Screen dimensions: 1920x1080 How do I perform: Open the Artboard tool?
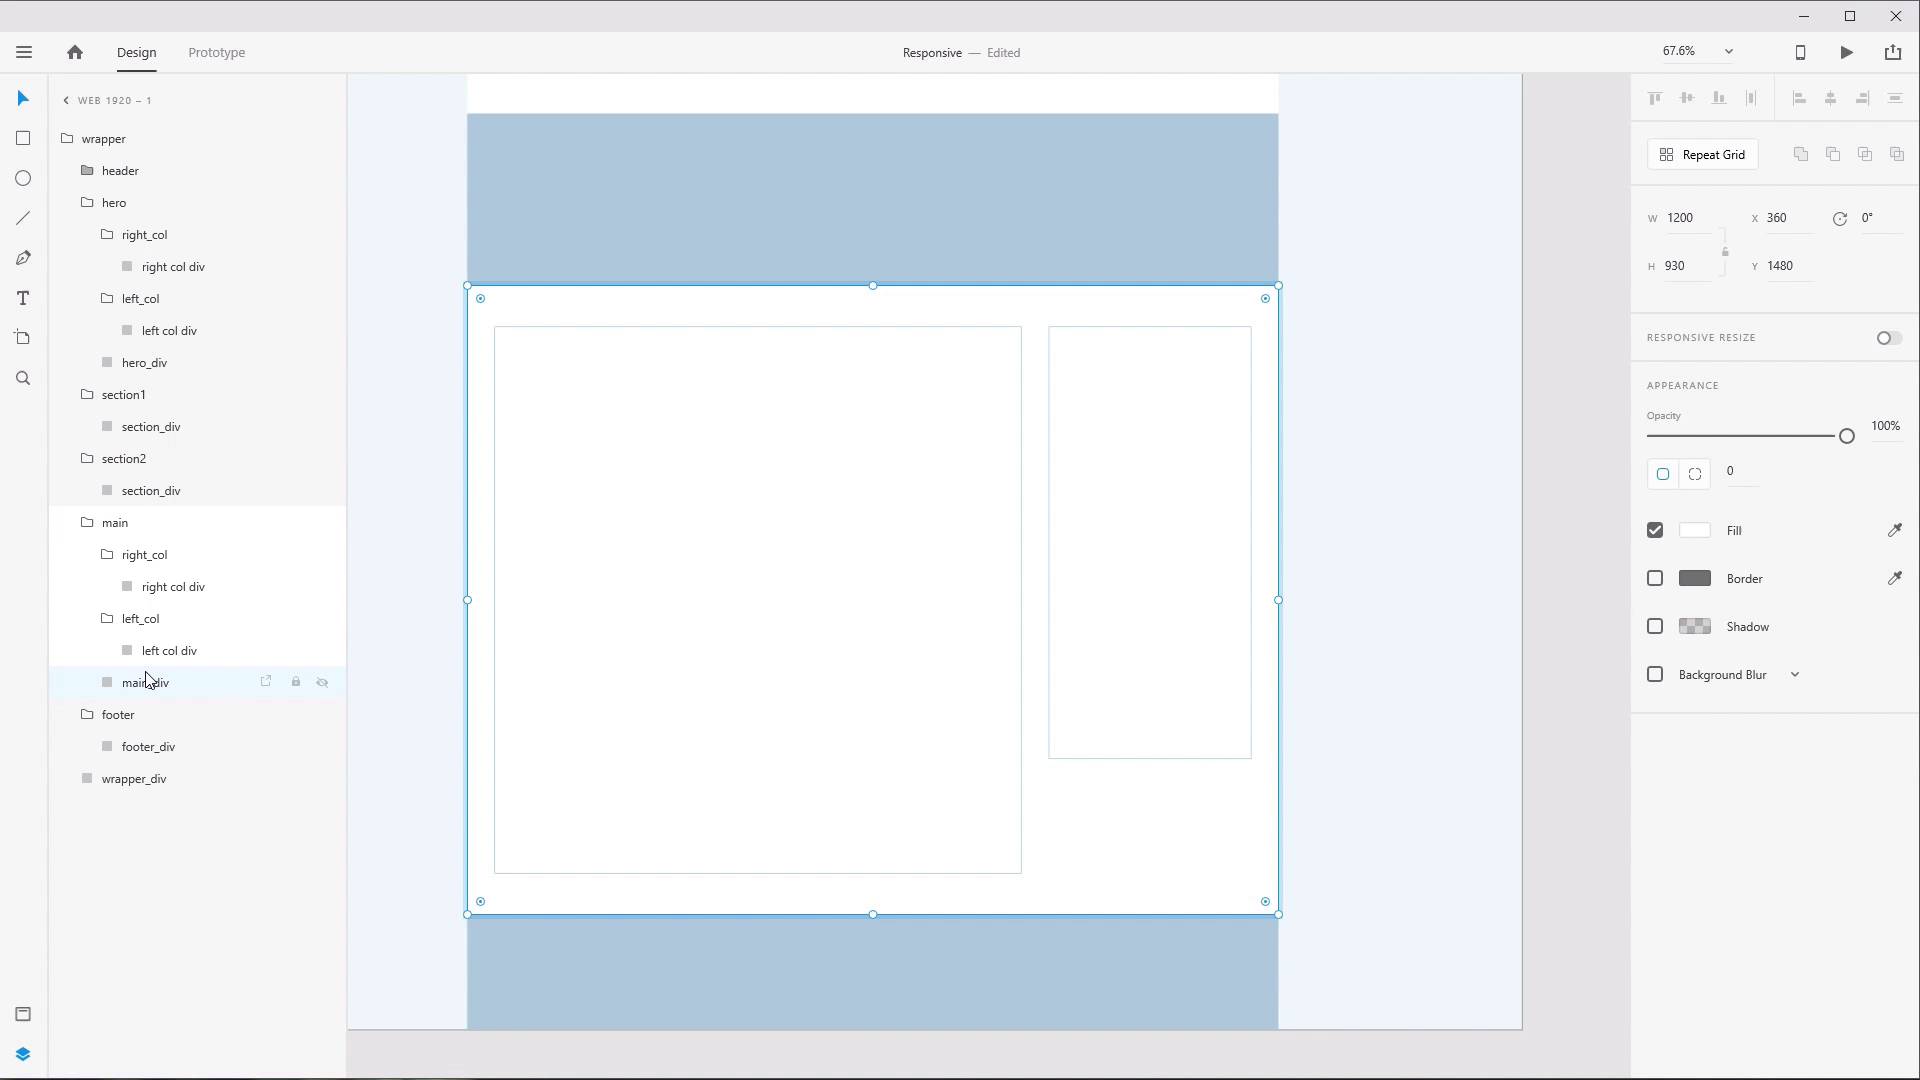22,338
